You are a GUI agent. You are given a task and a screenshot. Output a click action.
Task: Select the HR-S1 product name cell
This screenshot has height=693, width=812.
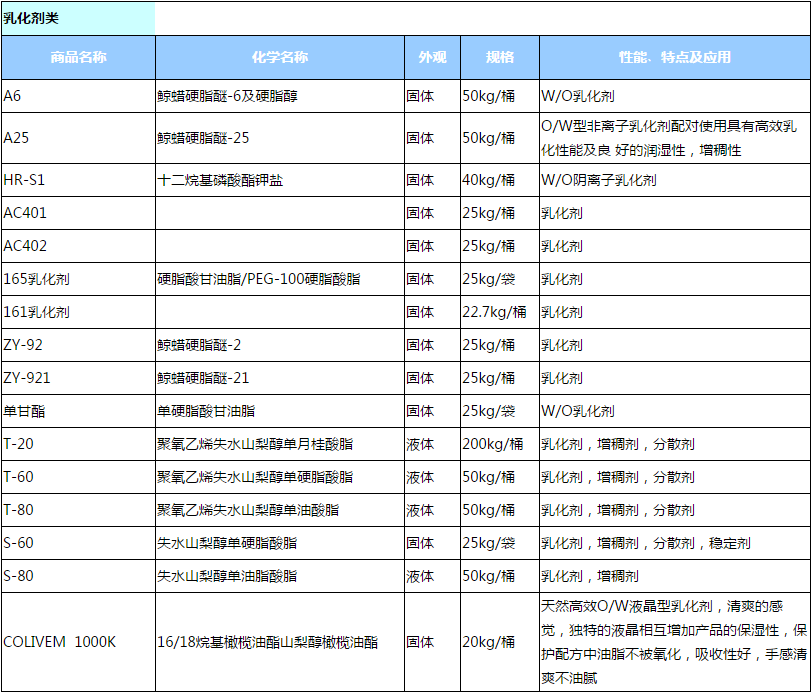click(78, 180)
